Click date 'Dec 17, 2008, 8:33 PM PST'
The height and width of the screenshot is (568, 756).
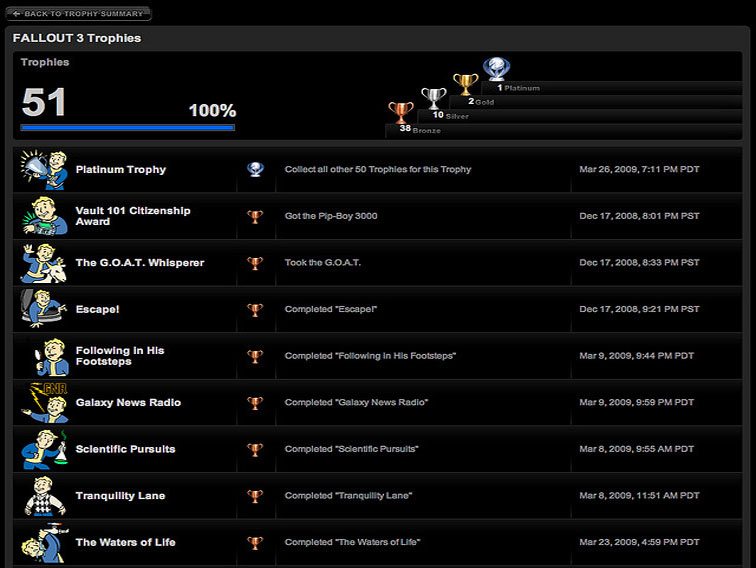(639, 263)
